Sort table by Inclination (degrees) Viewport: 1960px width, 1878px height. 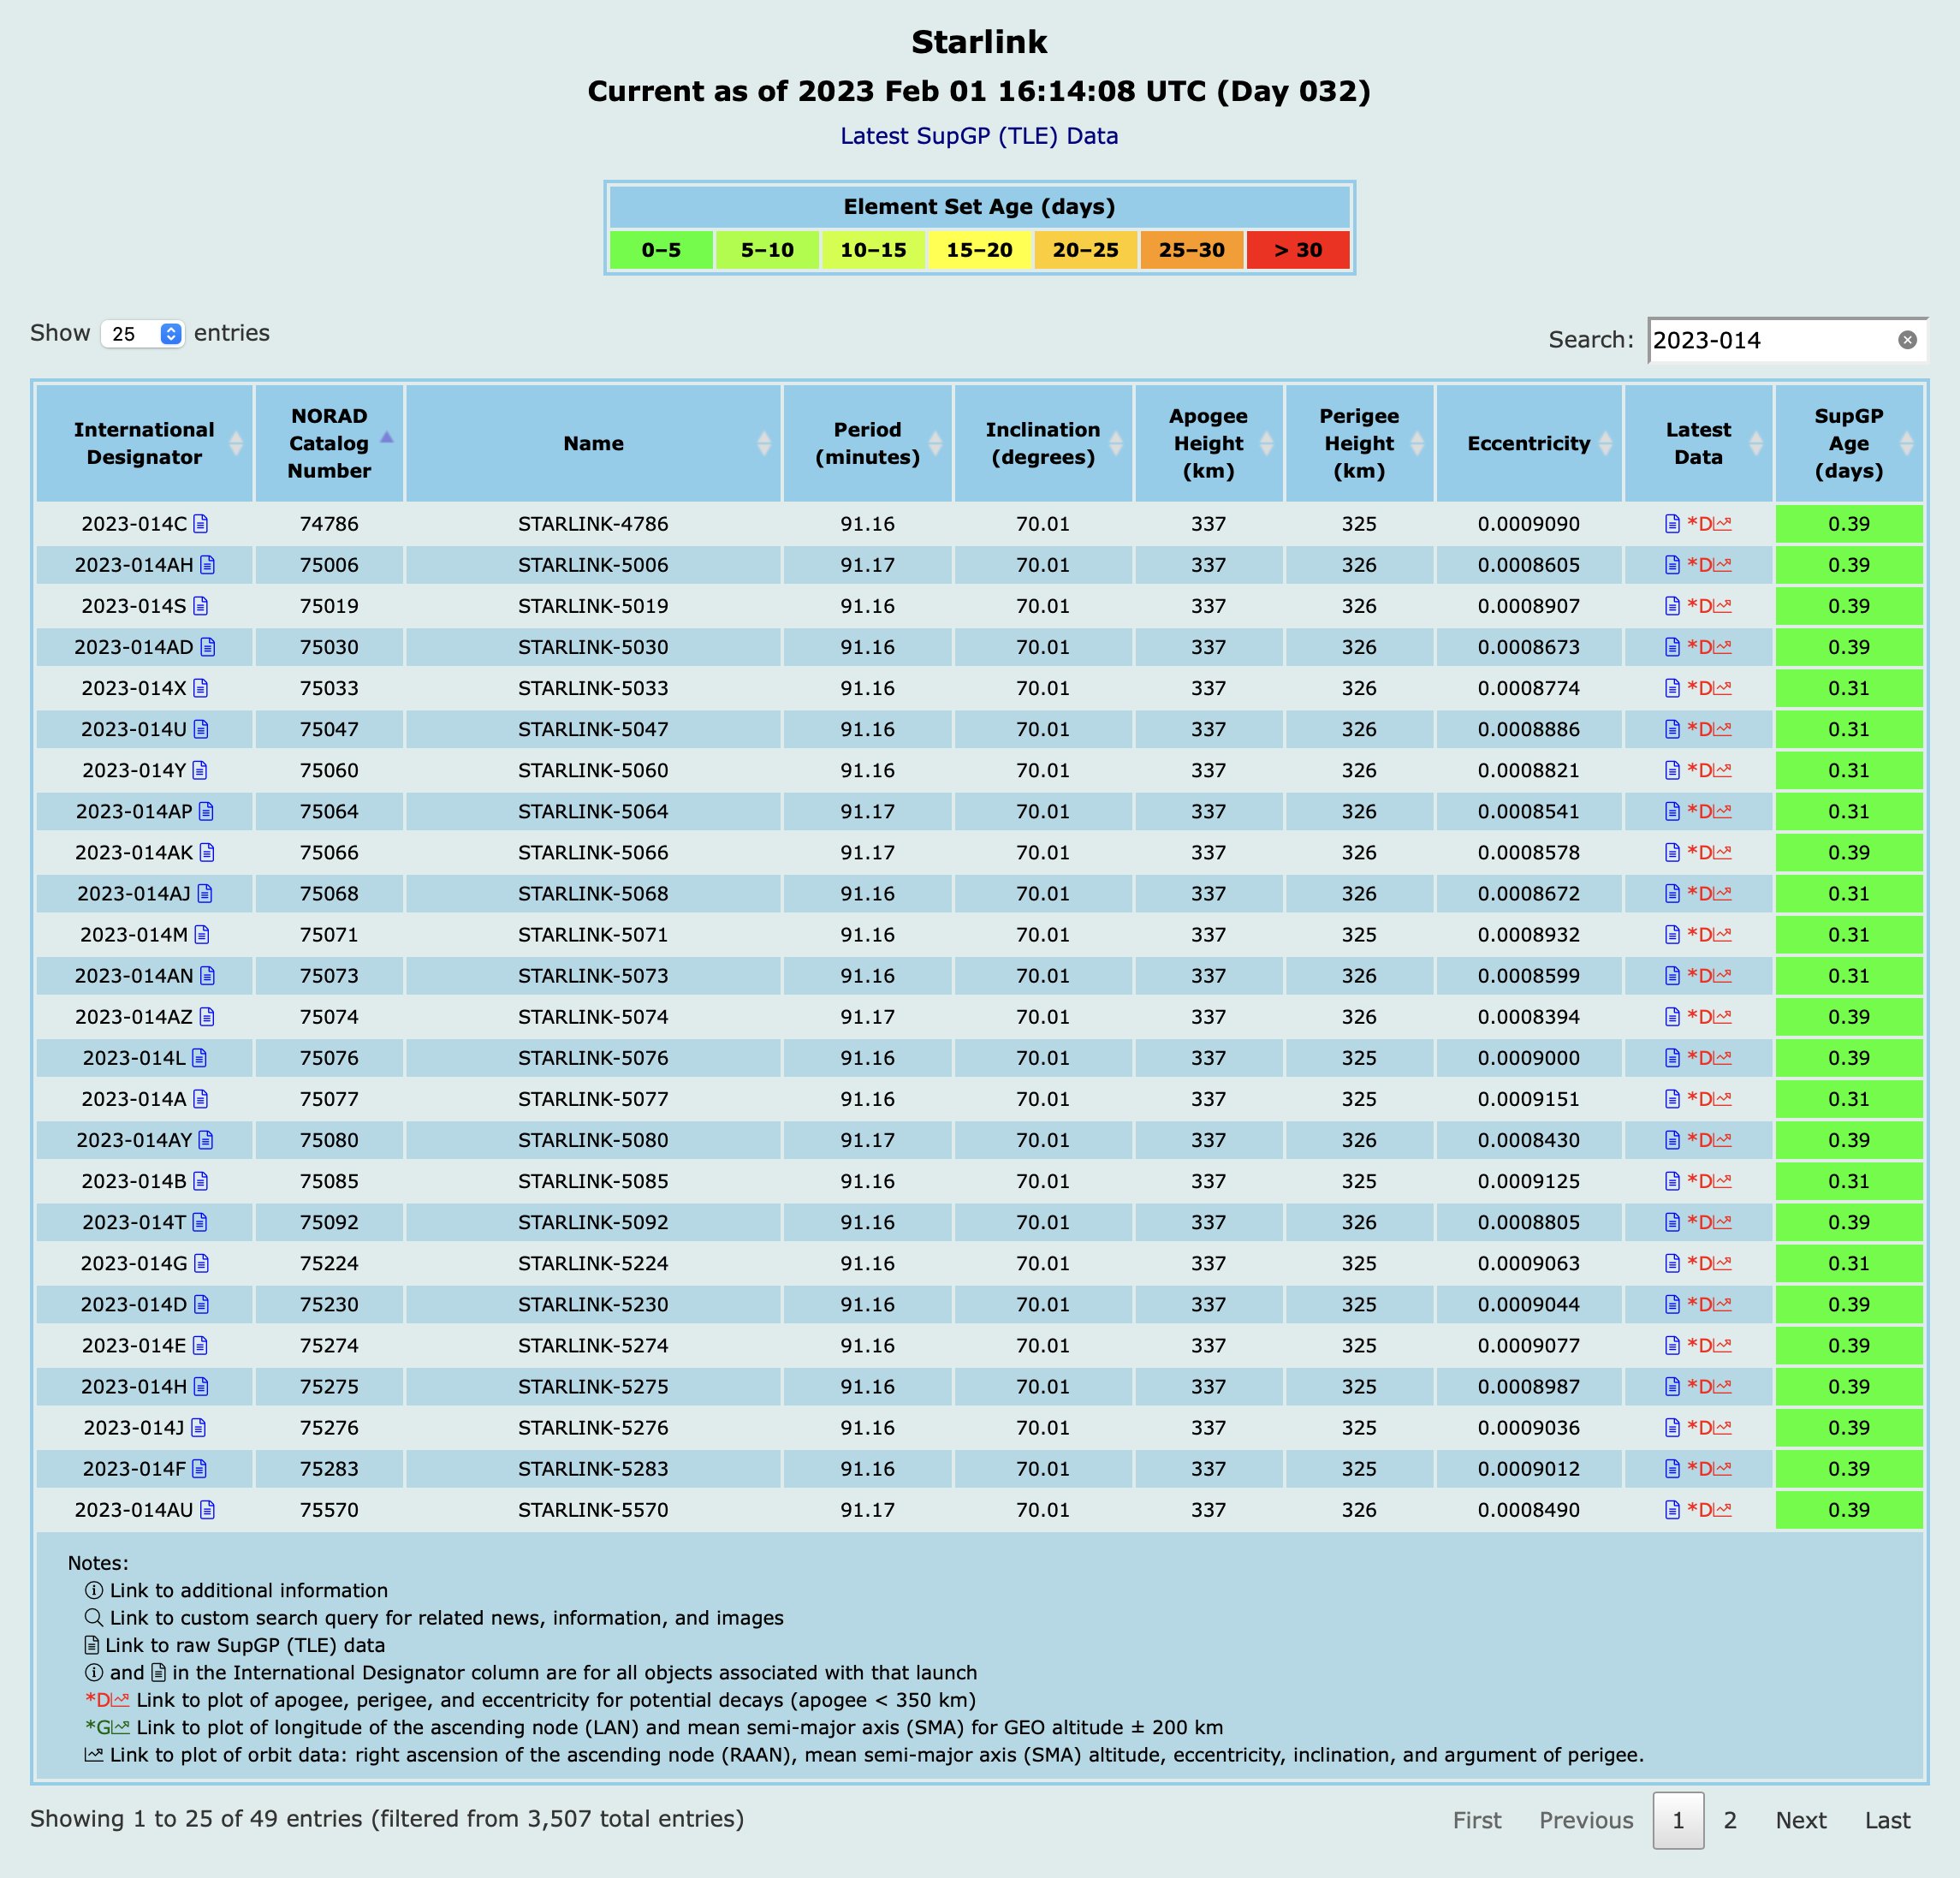1043,443
